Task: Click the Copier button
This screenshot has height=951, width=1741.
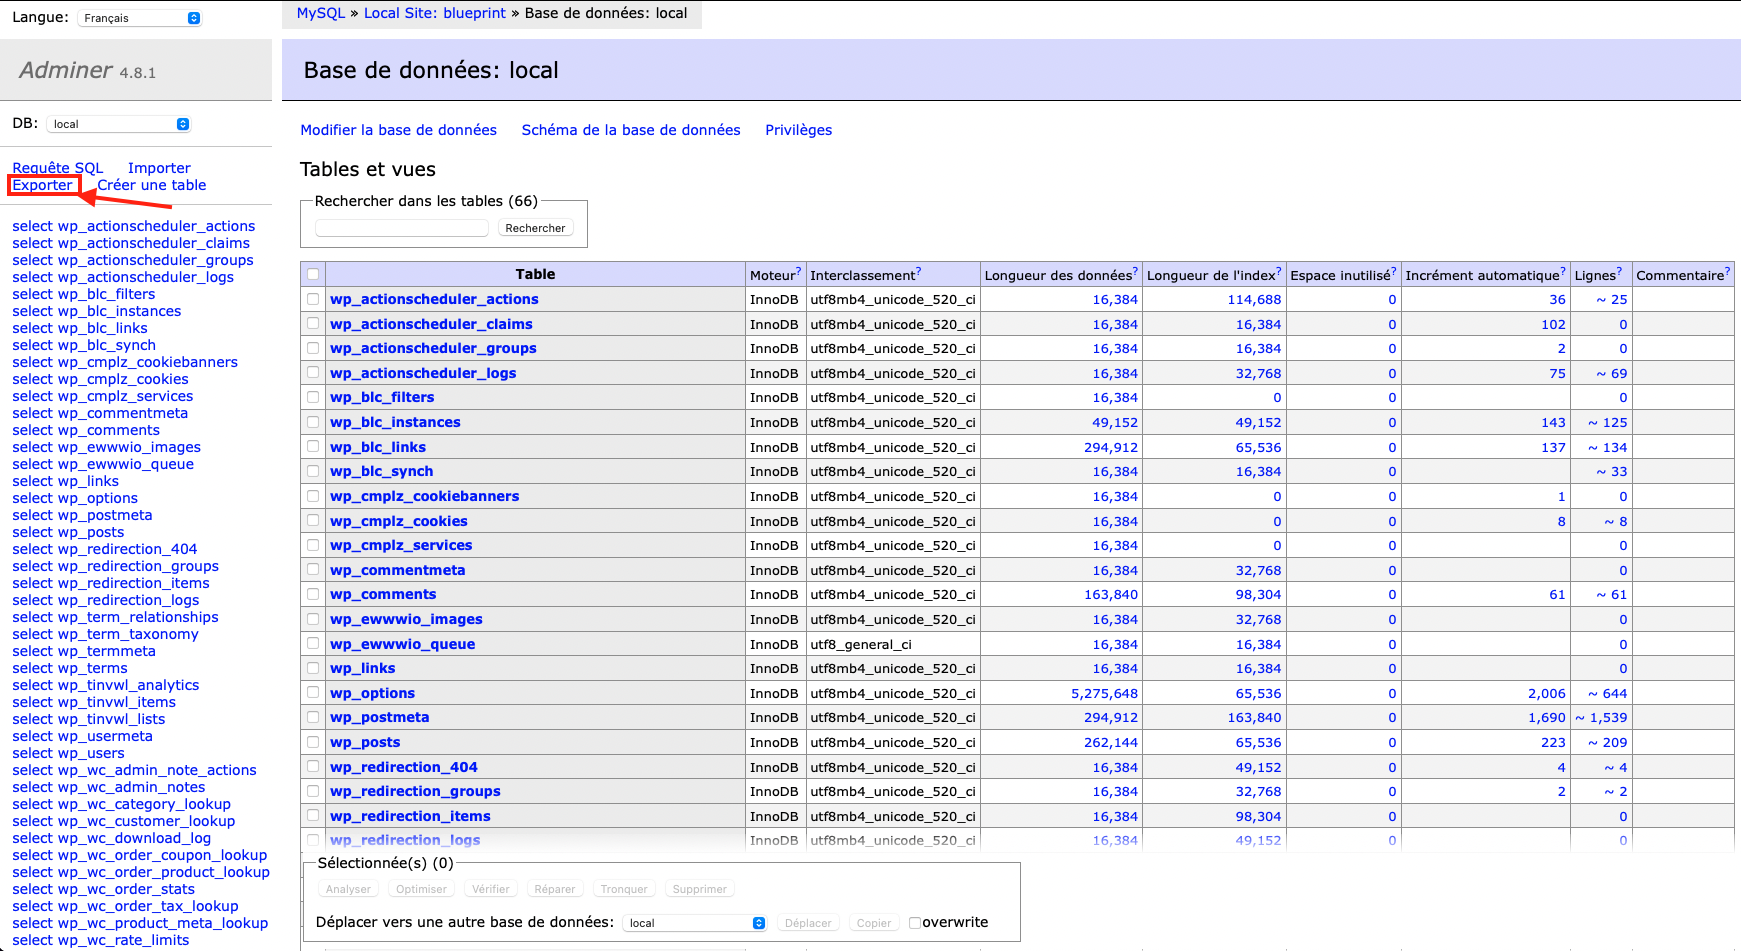Action: point(874,923)
